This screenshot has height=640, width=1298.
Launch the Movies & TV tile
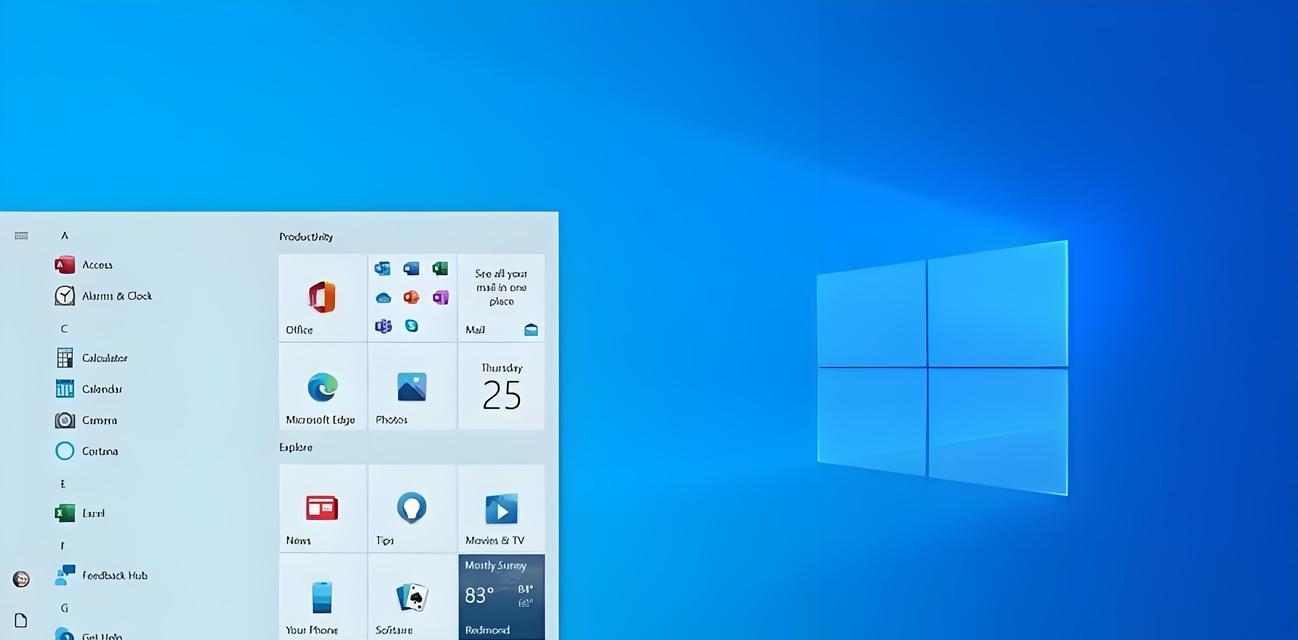[x=502, y=508]
